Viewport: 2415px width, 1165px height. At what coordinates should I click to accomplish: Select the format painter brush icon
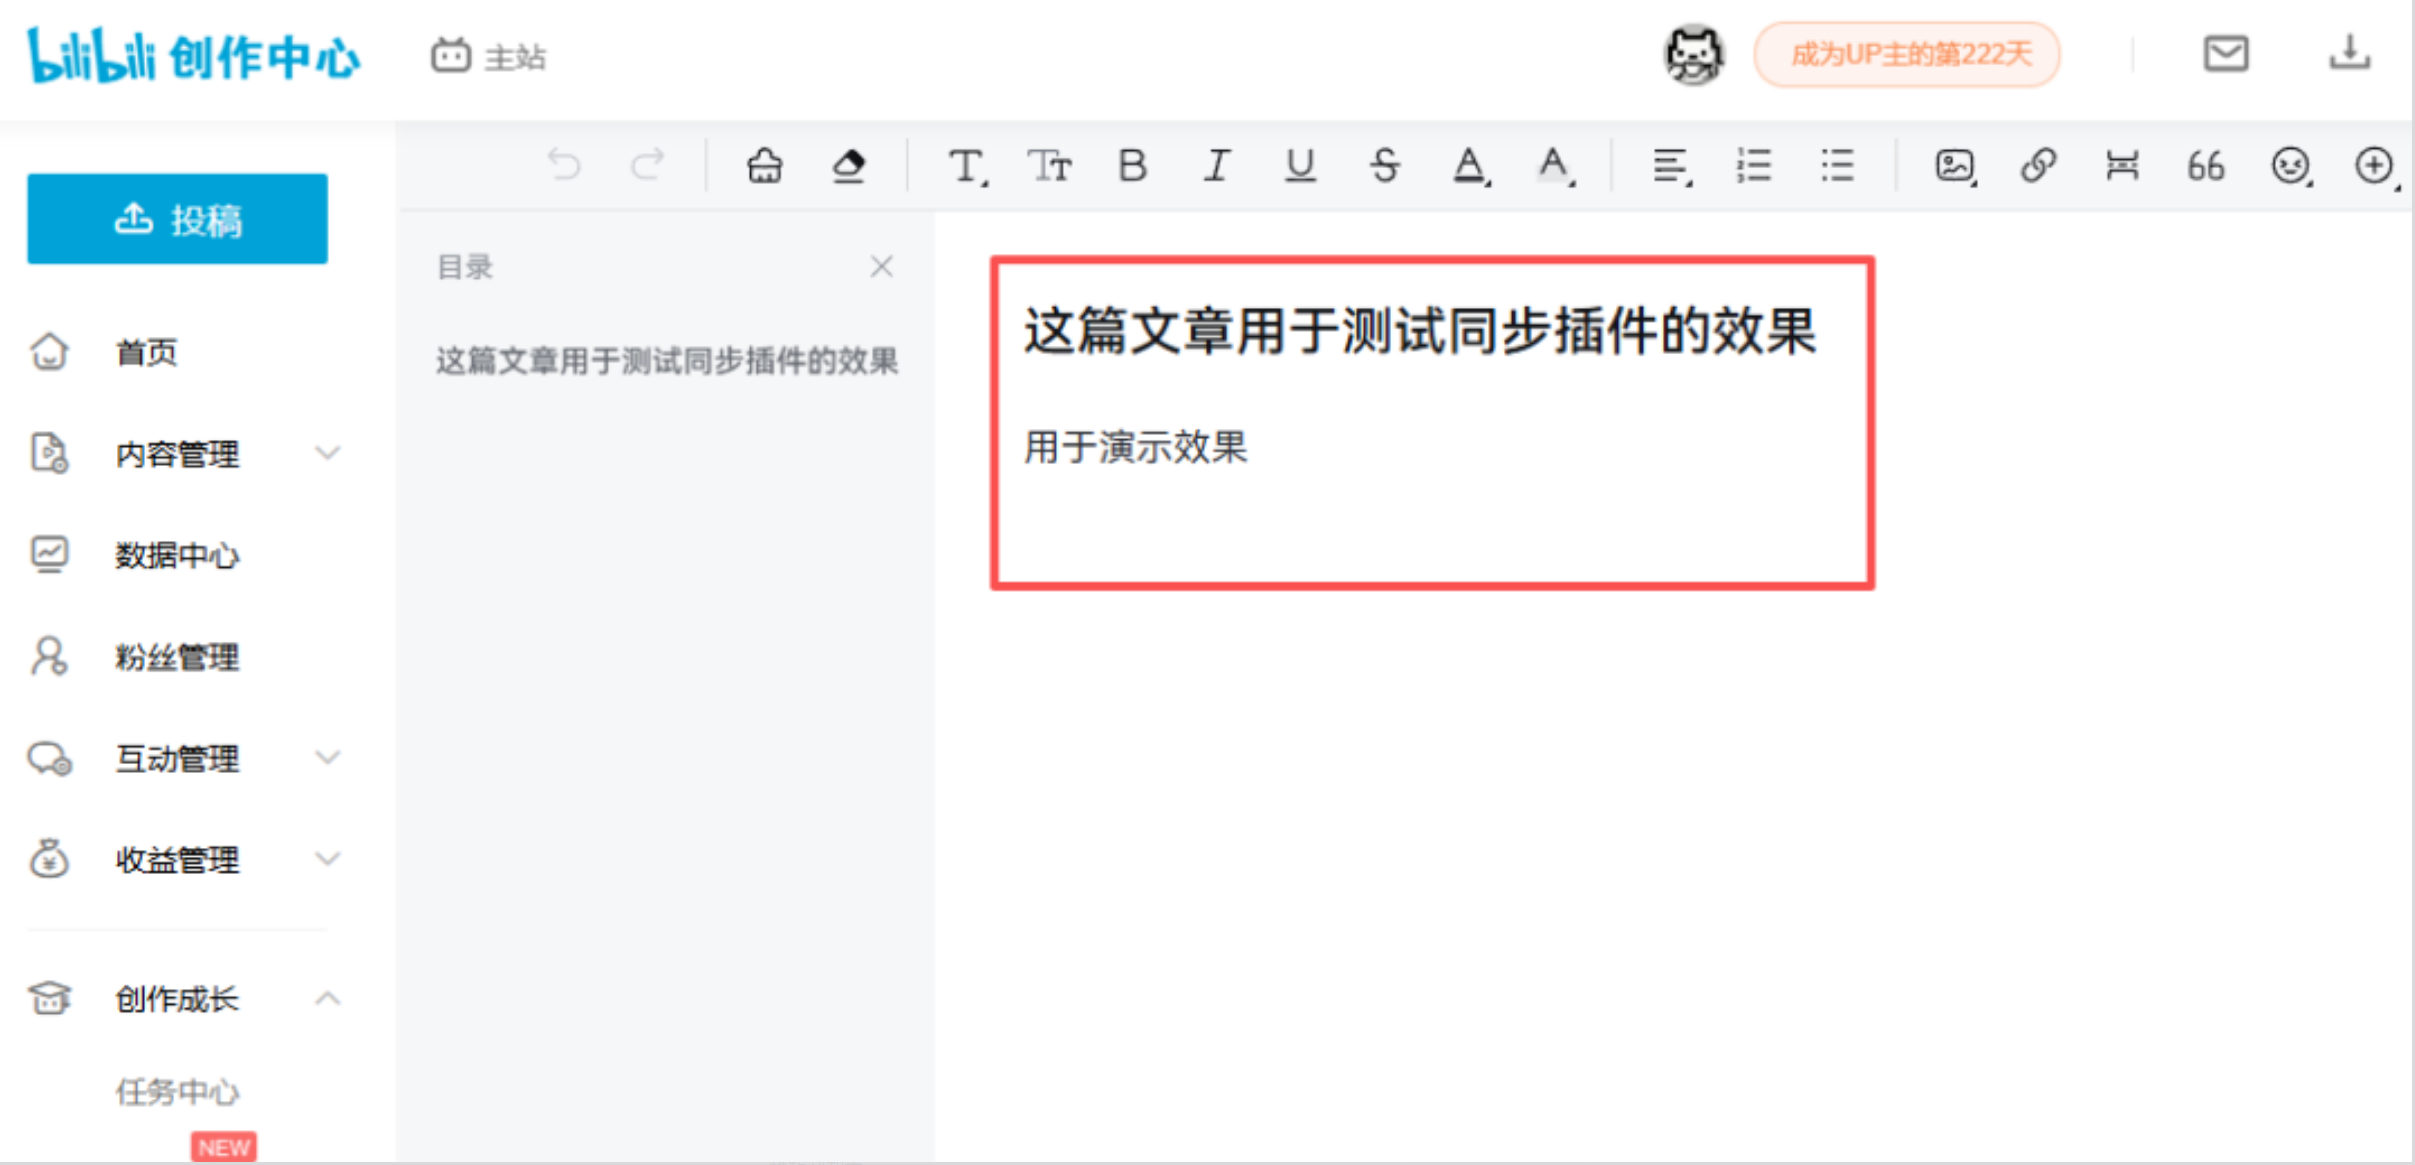[x=765, y=165]
